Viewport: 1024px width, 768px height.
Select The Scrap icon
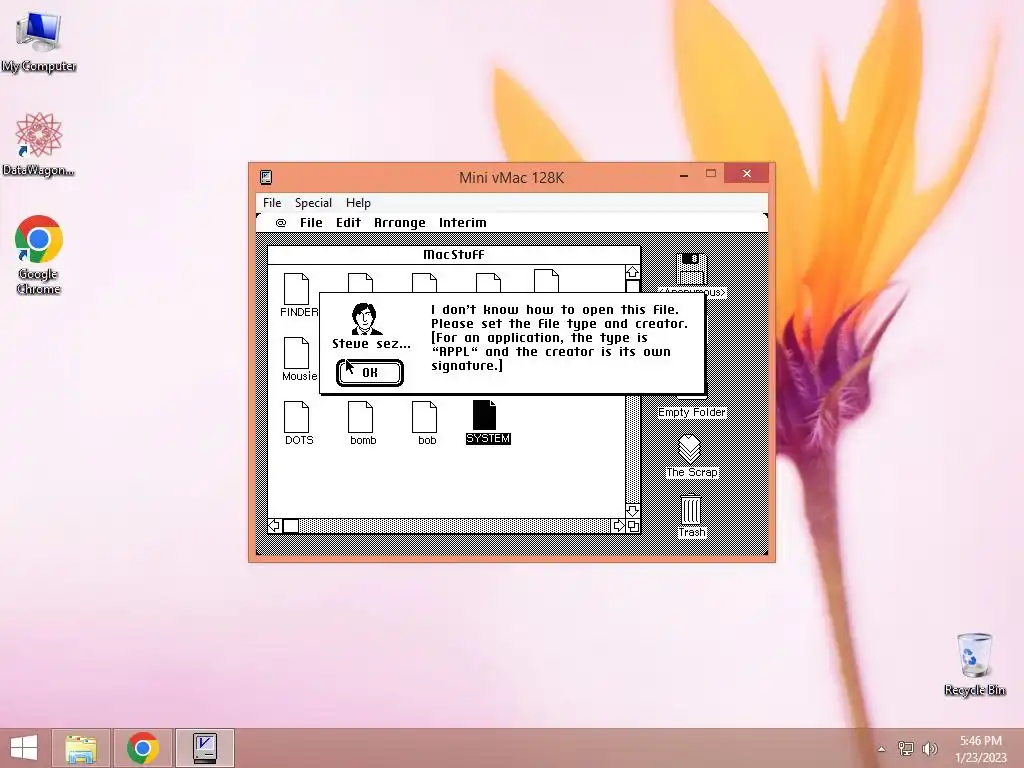(x=690, y=449)
